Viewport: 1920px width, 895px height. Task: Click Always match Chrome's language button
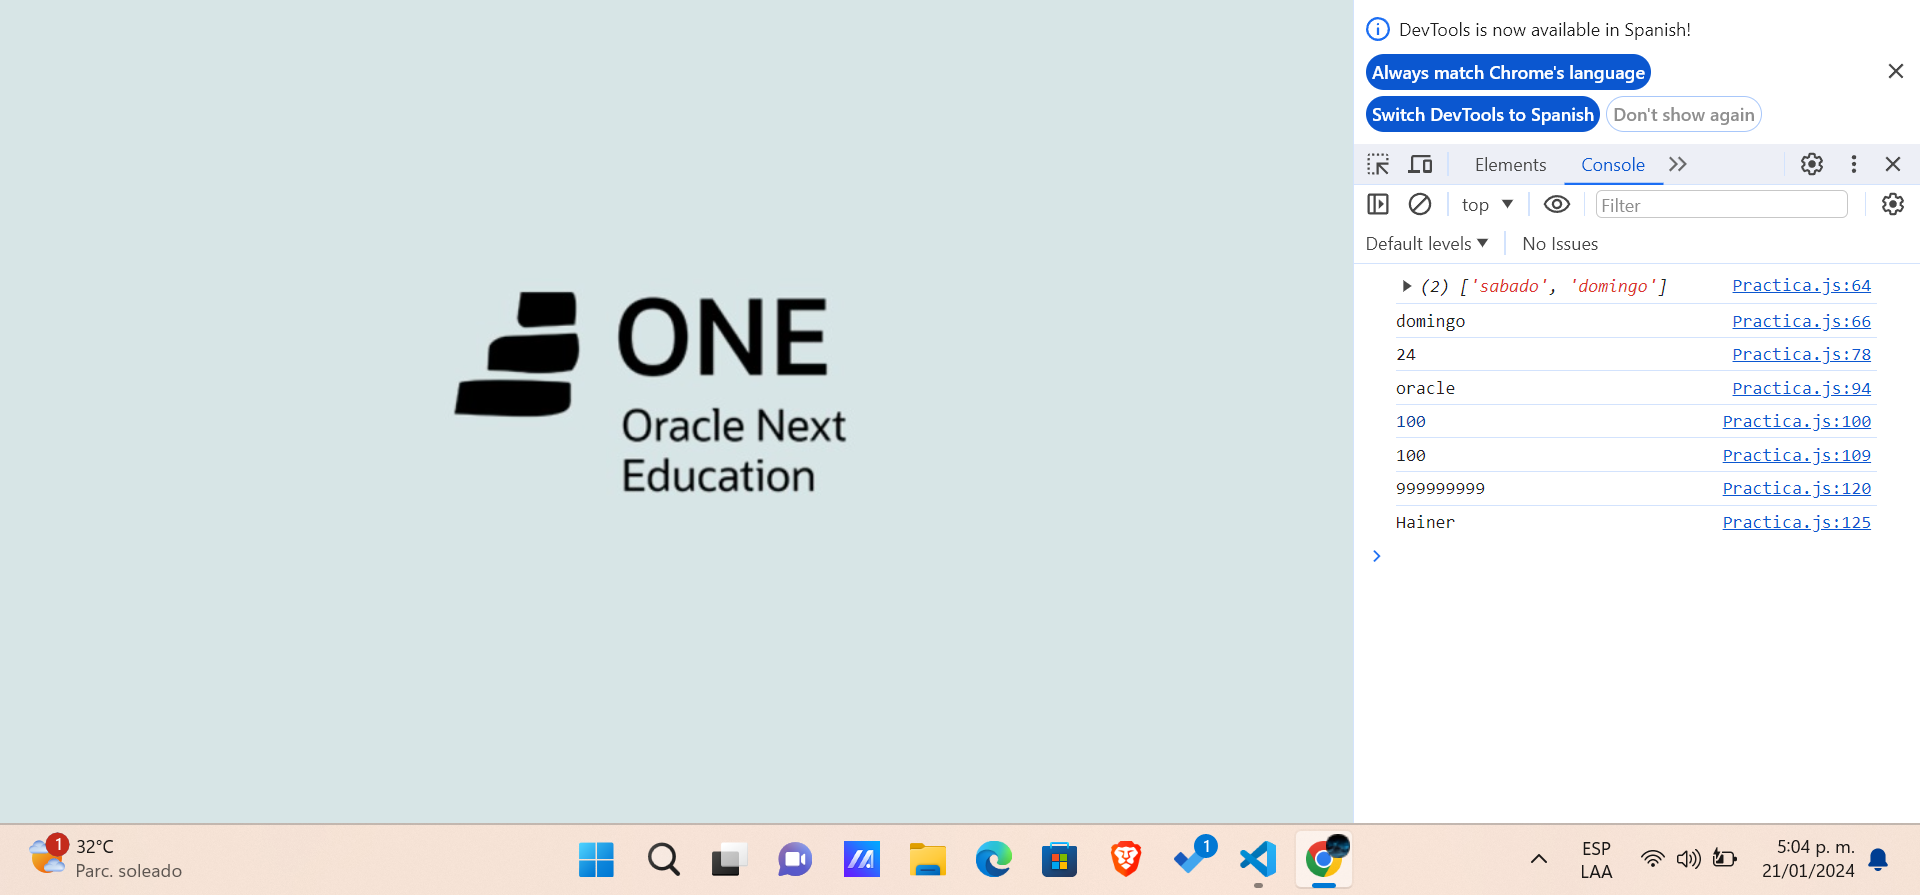coord(1508,73)
